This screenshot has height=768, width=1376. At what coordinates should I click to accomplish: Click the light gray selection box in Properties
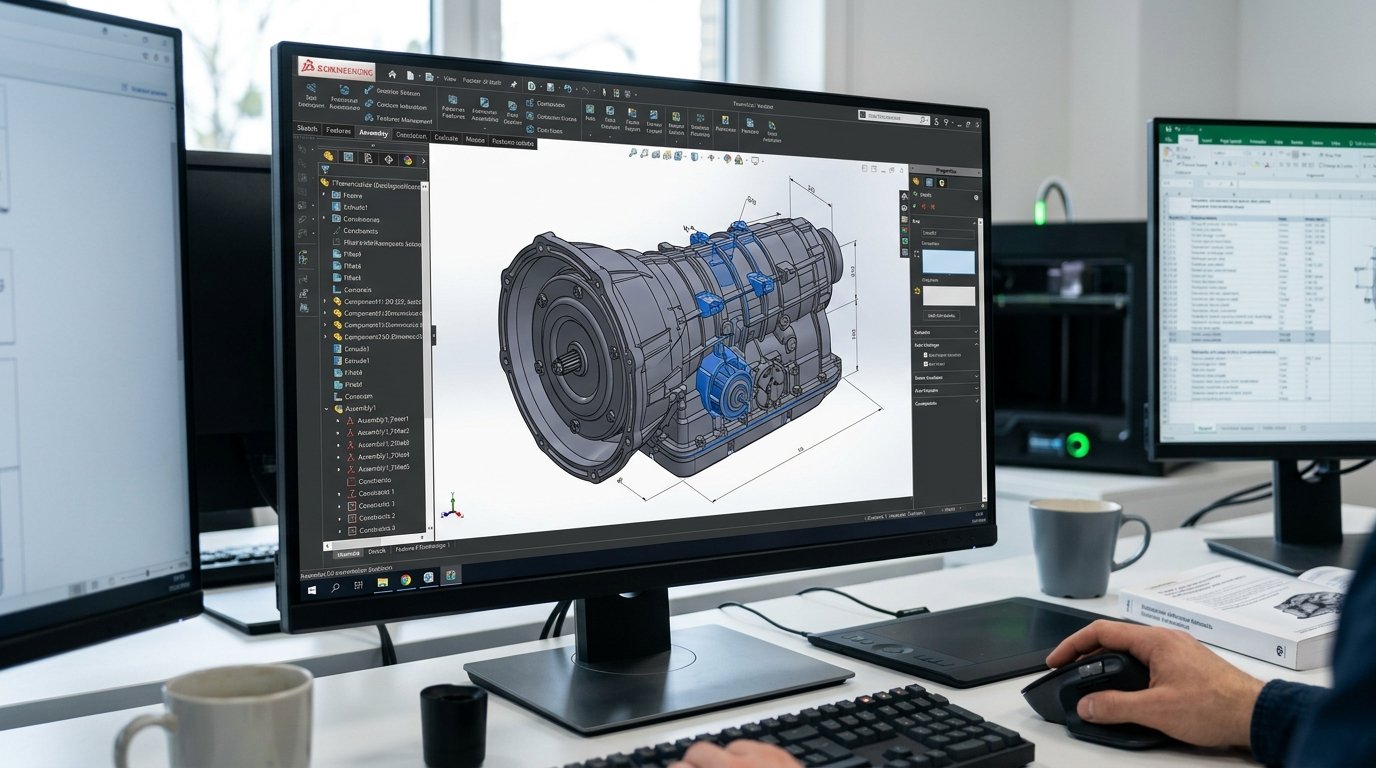click(x=949, y=296)
